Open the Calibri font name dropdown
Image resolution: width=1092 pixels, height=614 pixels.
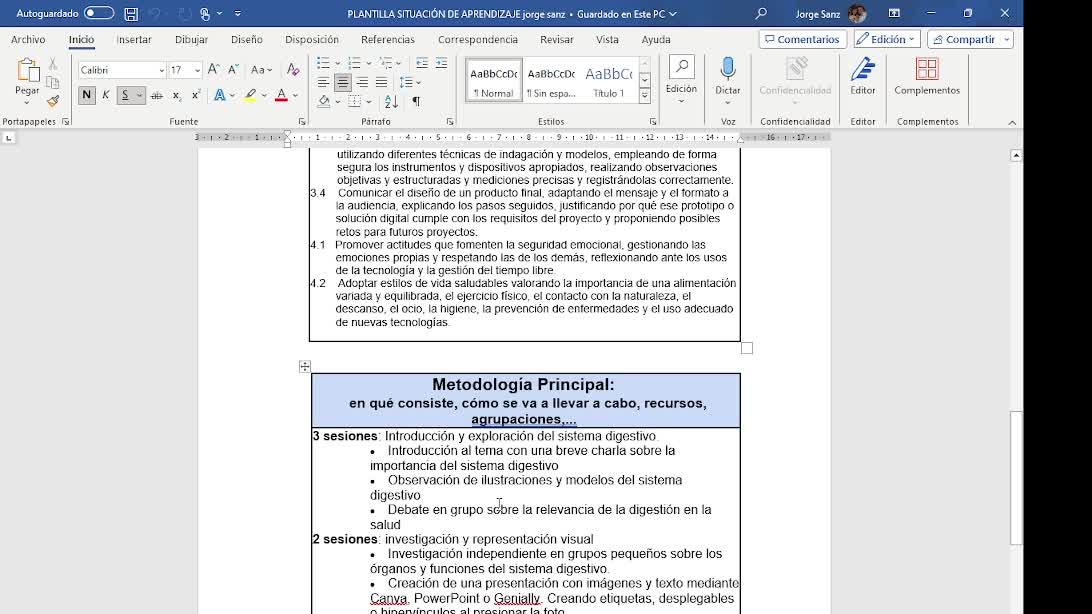(x=162, y=70)
